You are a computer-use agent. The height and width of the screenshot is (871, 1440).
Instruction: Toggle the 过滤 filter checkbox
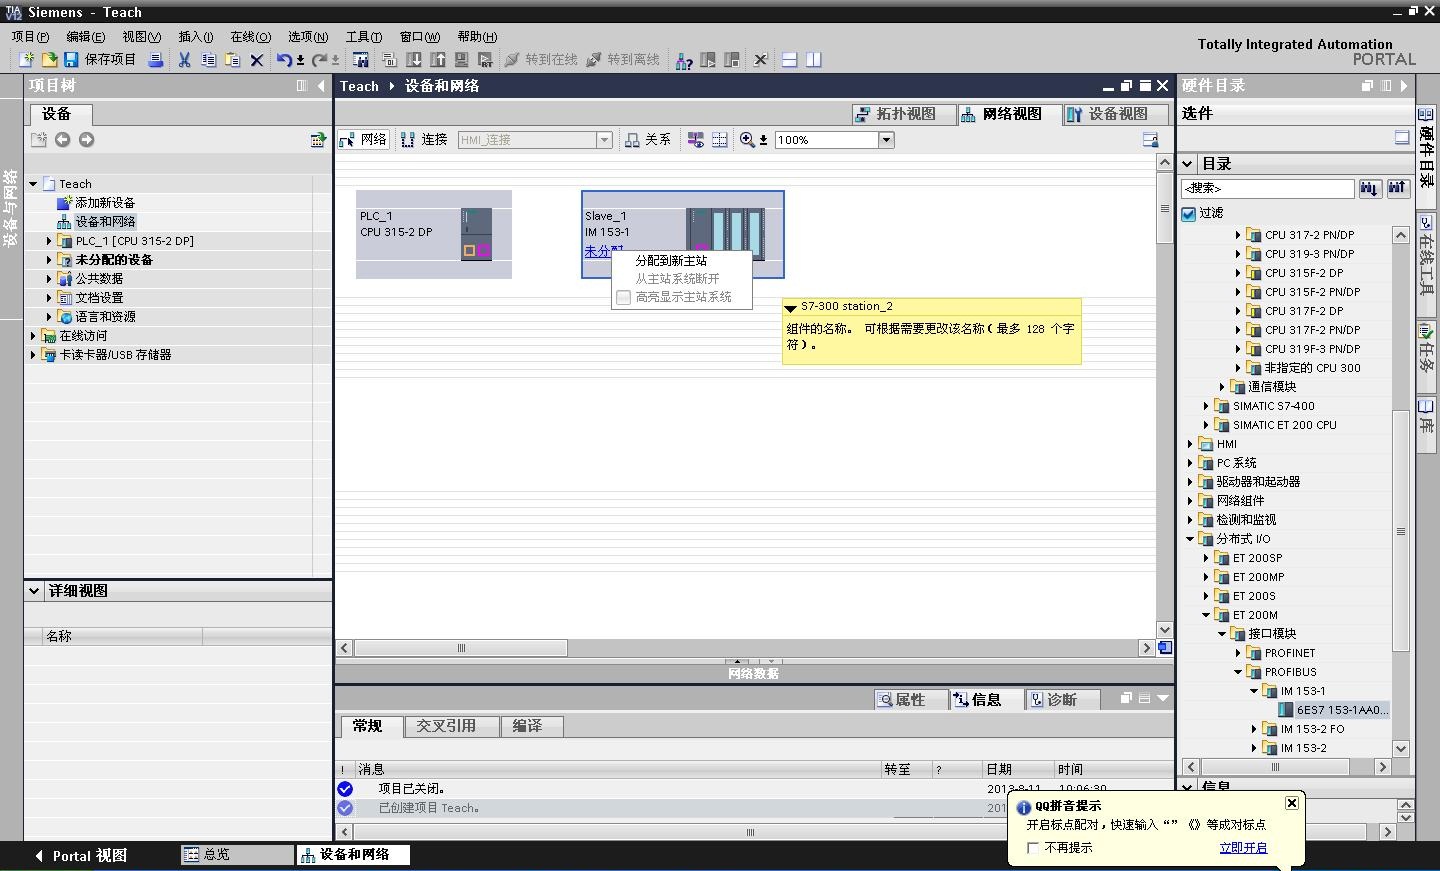[1189, 213]
